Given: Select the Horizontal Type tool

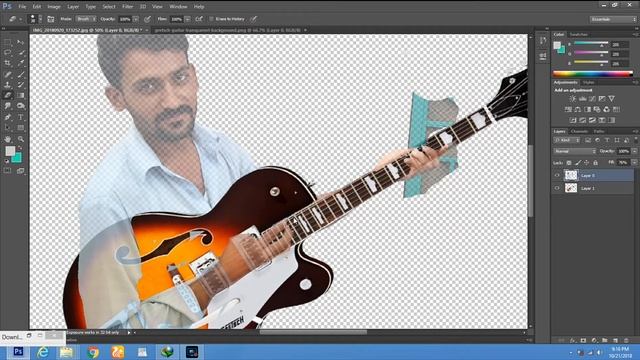Looking at the screenshot, I should 21,117.
